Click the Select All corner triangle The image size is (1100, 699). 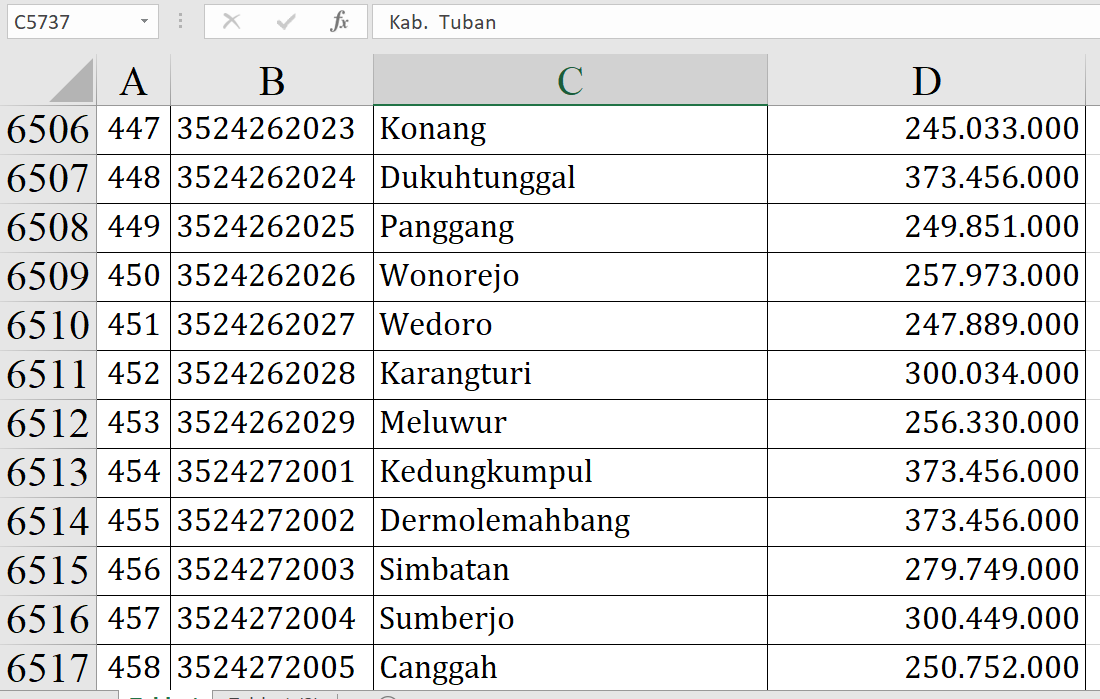[x=71, y=81]
